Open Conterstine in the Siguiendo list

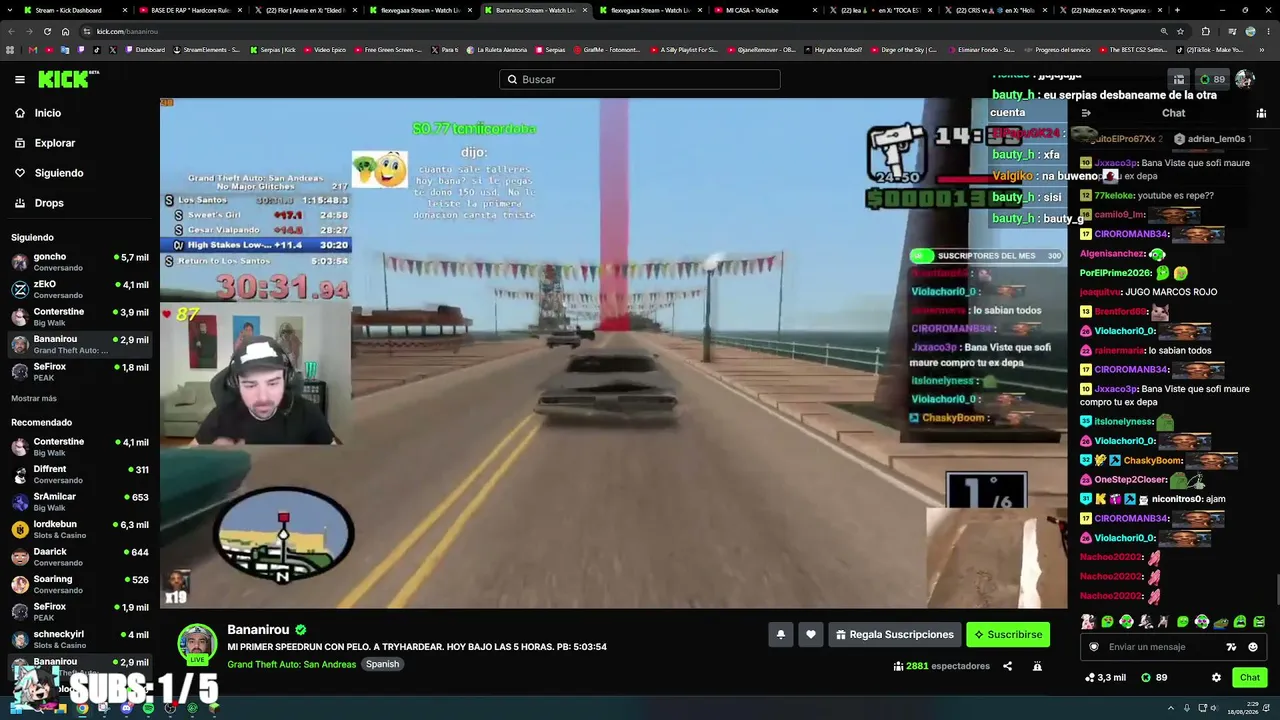80,317
